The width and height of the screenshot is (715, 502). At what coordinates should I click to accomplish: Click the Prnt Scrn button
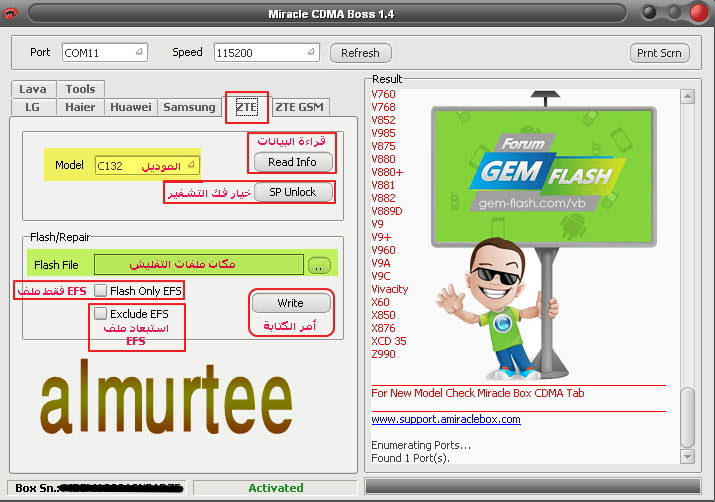tap(659, 53)
